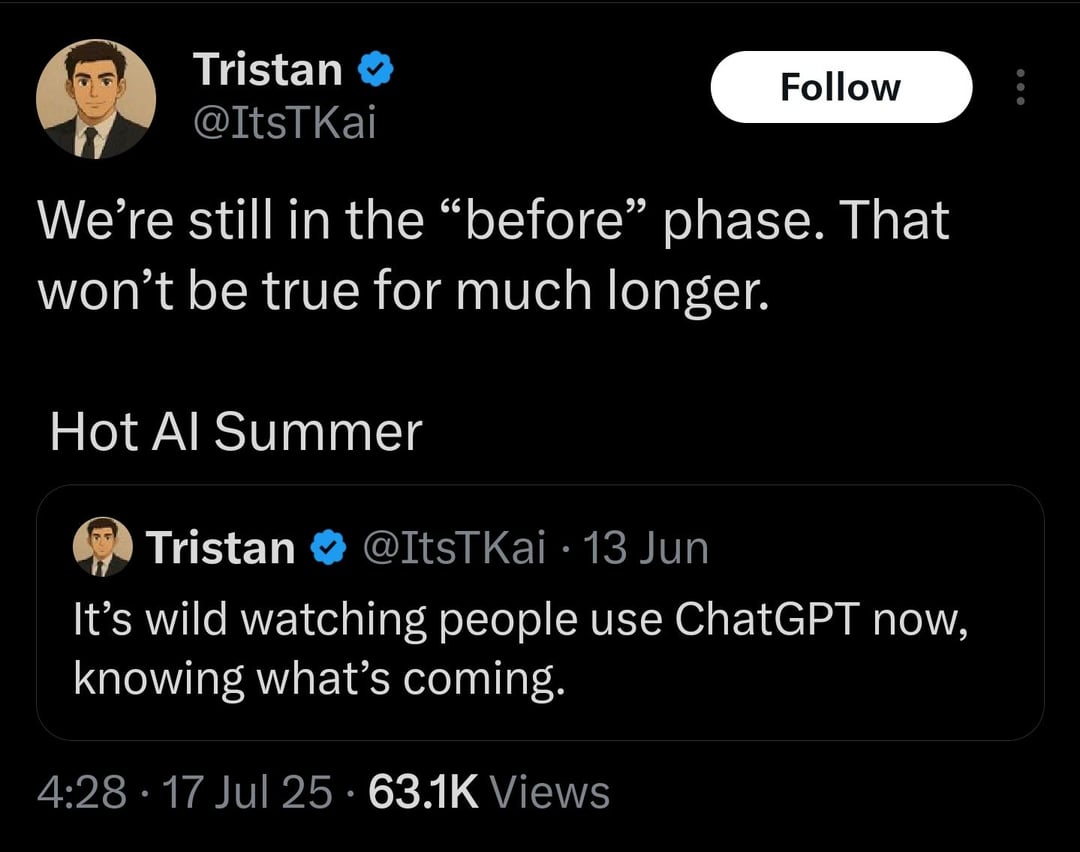Open the Tristan display name at top
The width and height of the screenshot is (1080, 852).
(x=268, y=70)
